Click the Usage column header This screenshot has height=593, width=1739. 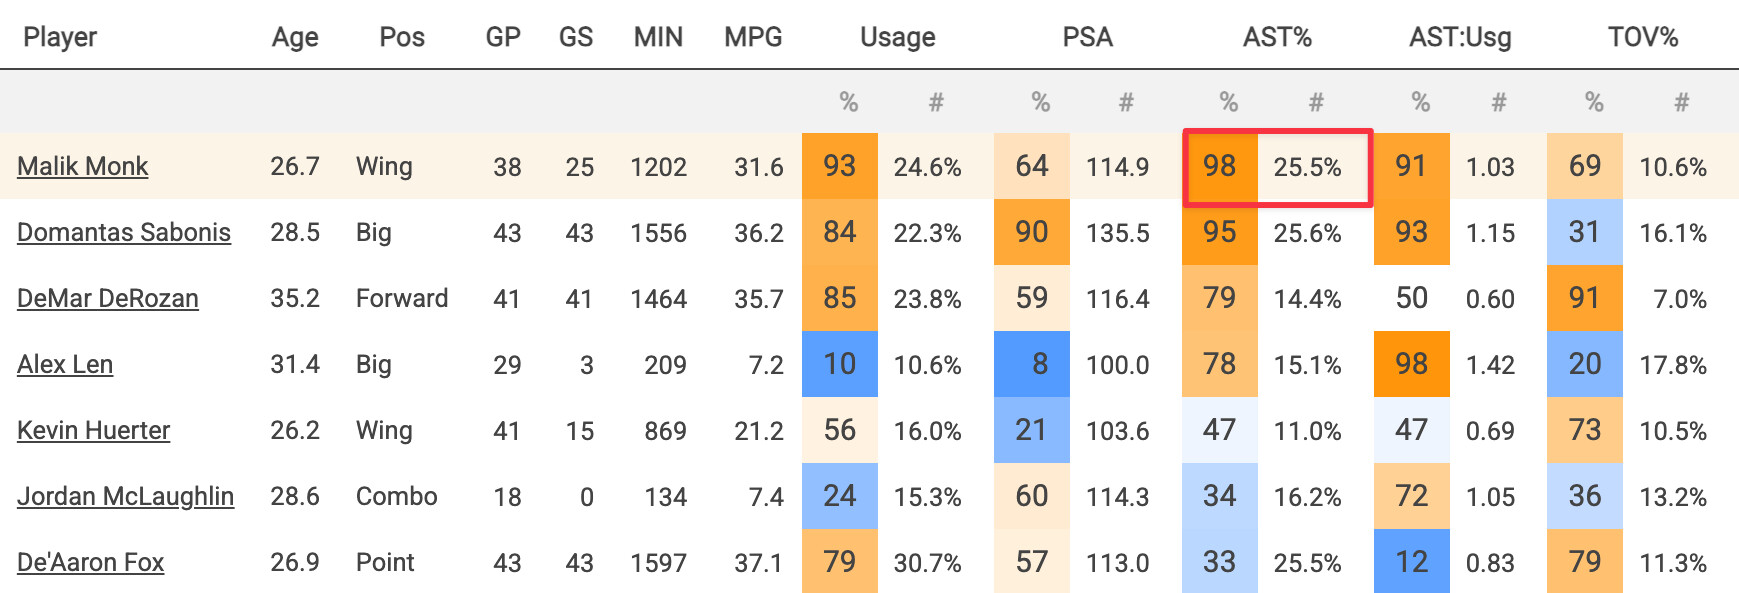pos(897,37)
